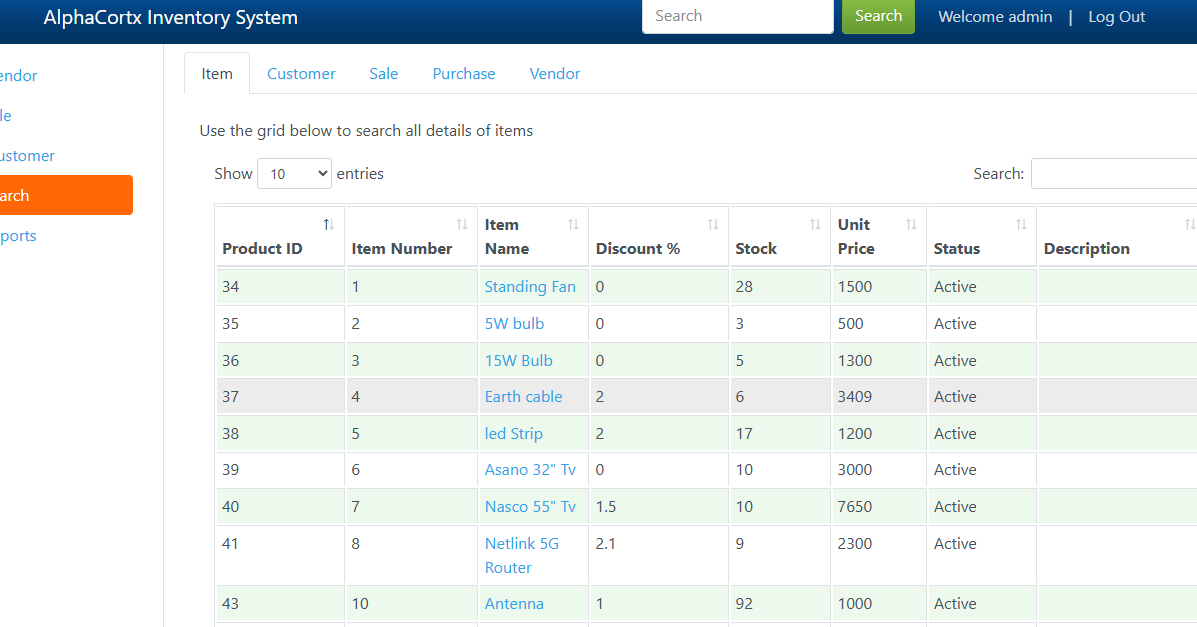The width and height of the screenshot is (1197, 627).
Task: Select the discount 2.1 cell
Action: tap(659, 555)
